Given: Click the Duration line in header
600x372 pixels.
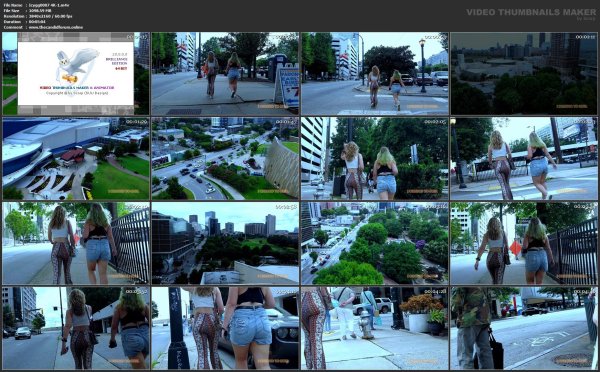Looking at the screenshot, I should click(x=24, y=22).
